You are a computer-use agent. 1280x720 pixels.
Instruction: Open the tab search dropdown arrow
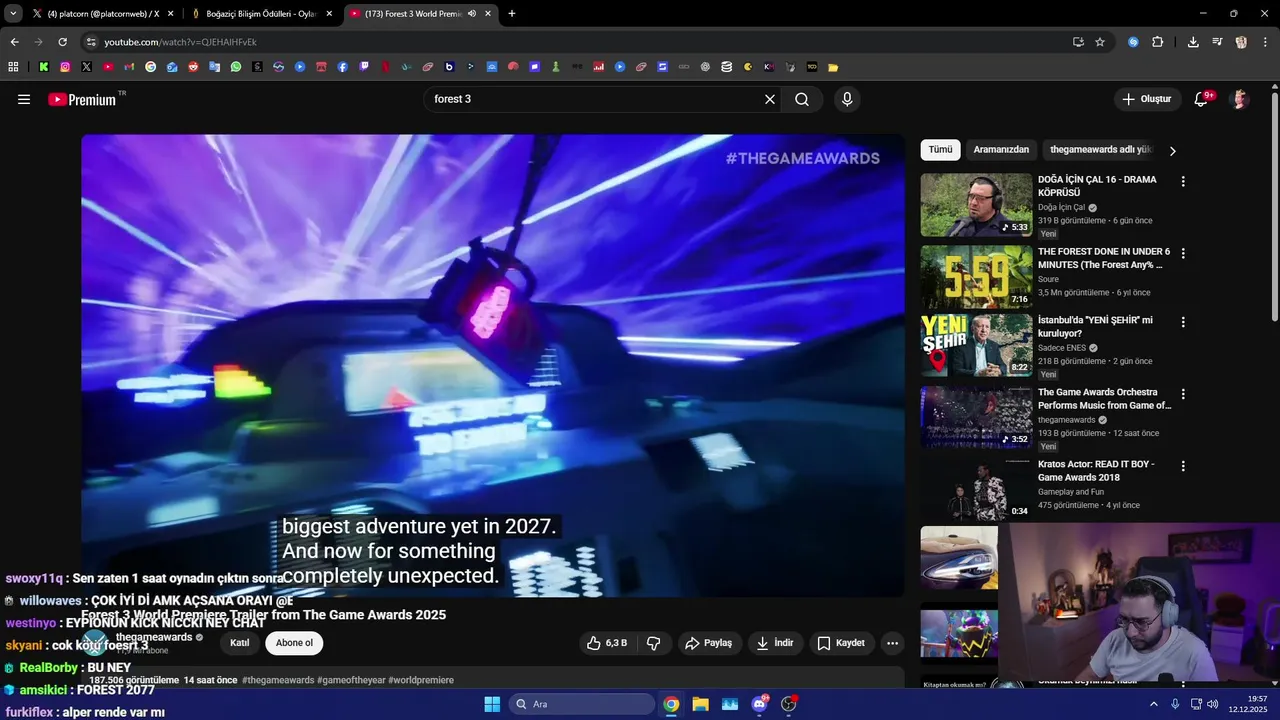tap(13, 14)
